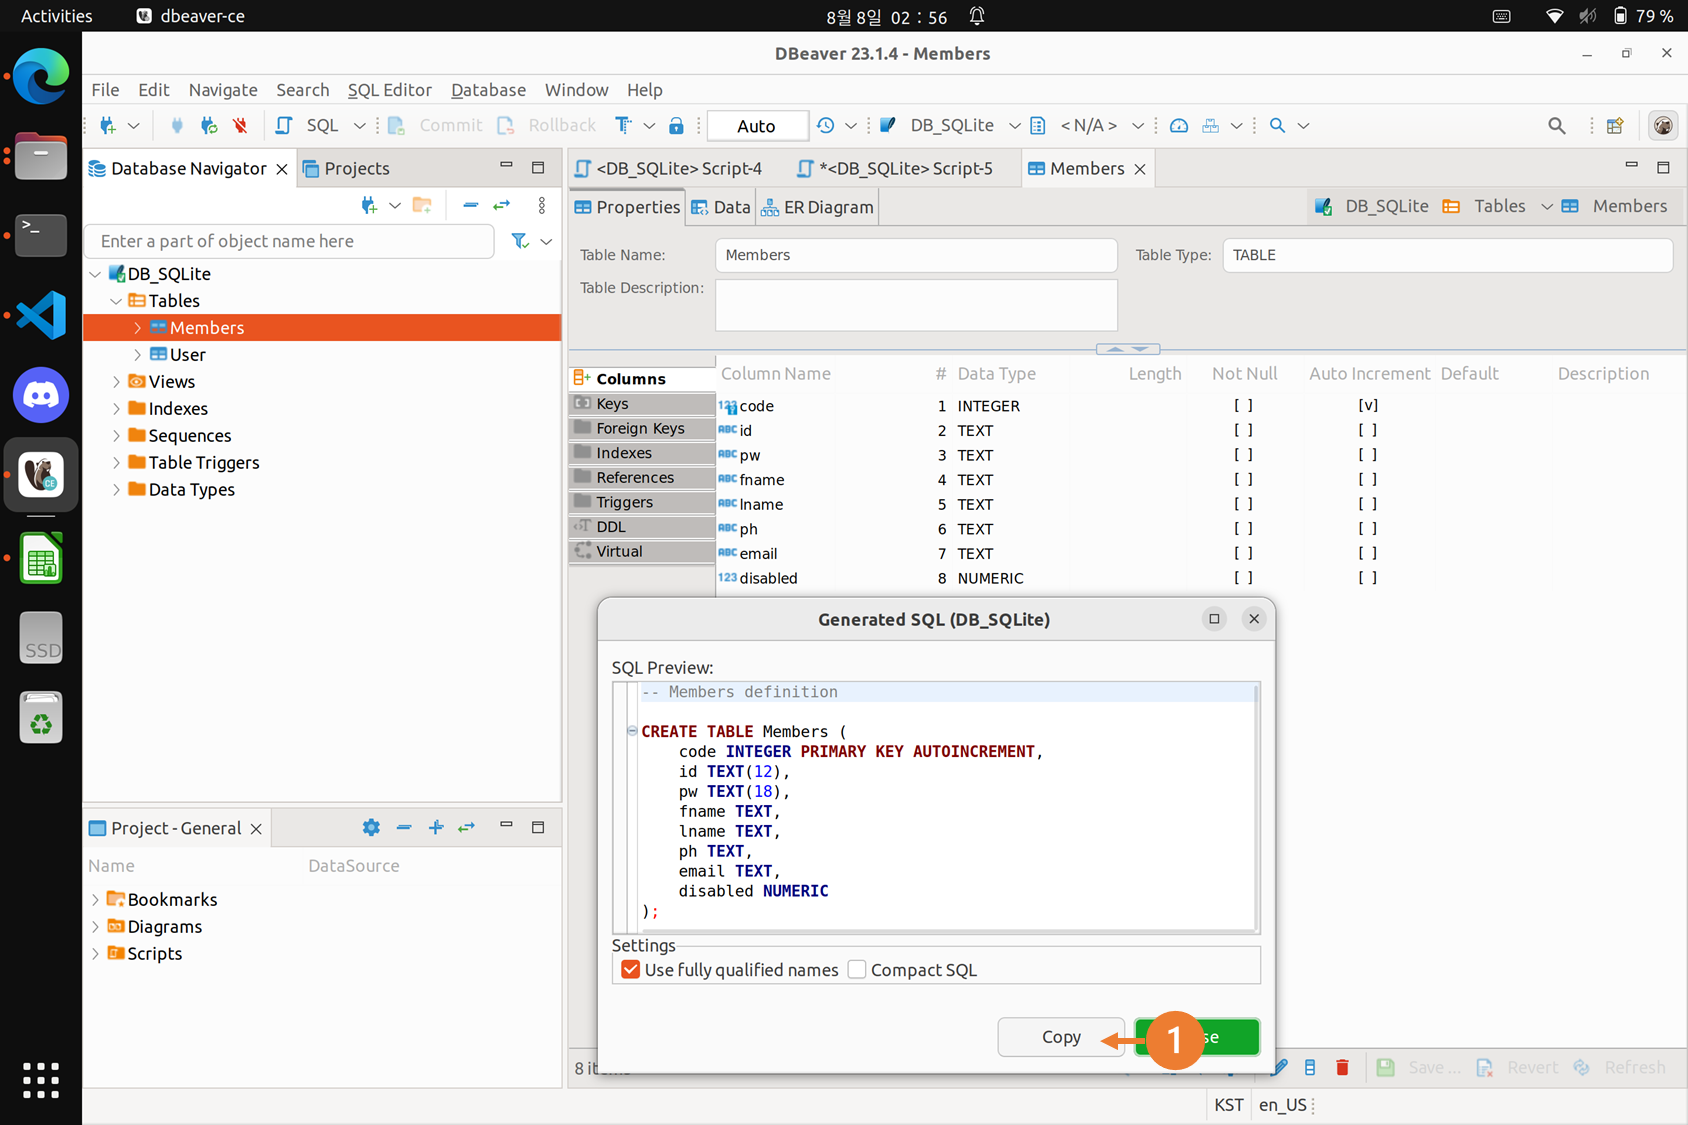Click the object name filter field
1688x1125 pixels.
point(290,241)
